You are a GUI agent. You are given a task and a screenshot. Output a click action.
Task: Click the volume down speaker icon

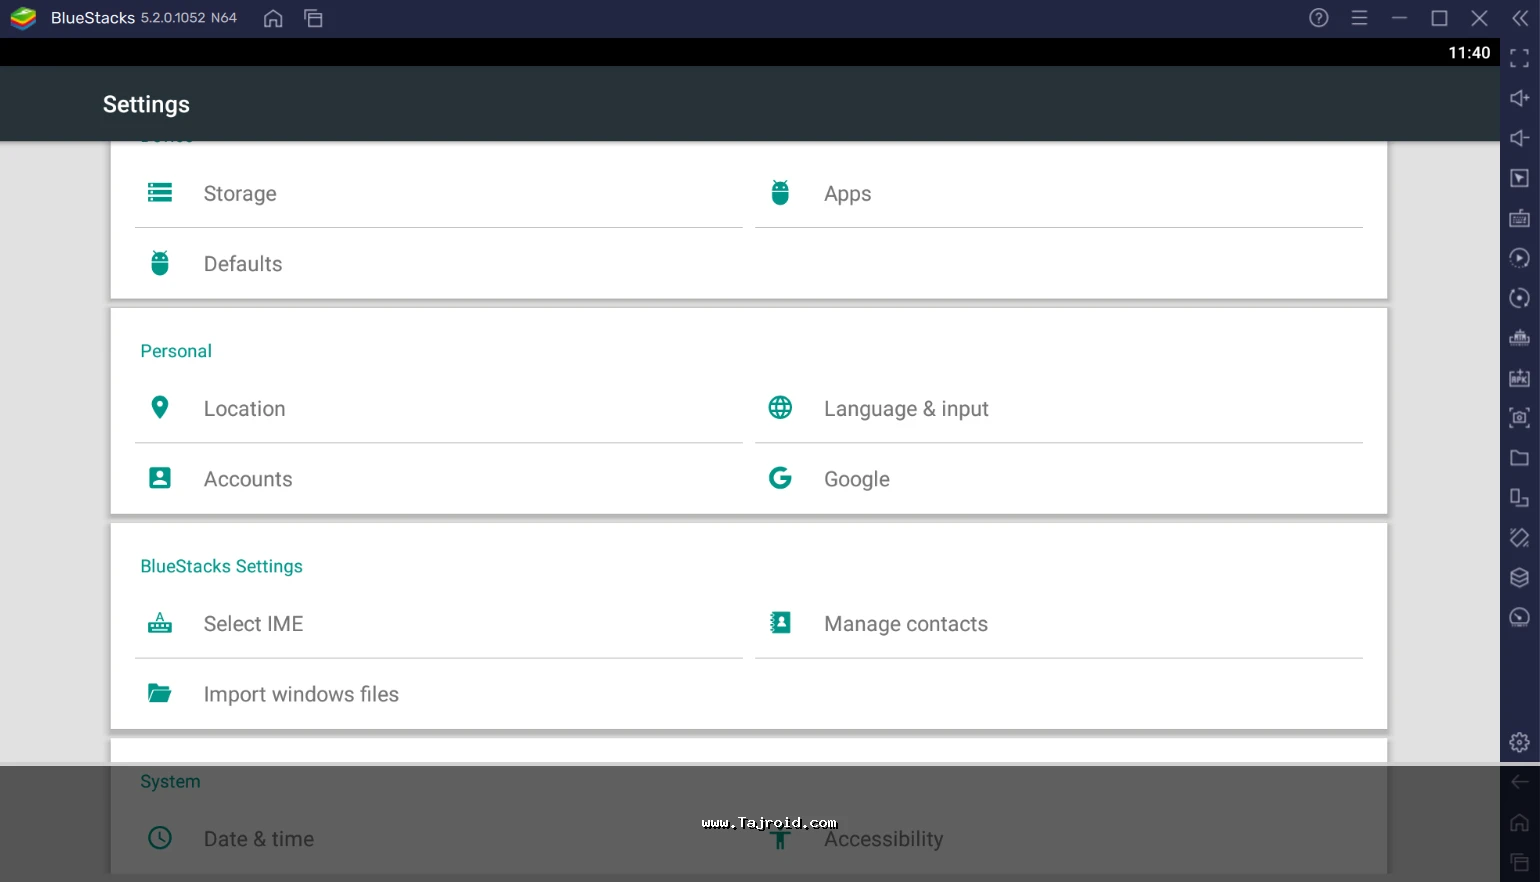click(1519, 138)
